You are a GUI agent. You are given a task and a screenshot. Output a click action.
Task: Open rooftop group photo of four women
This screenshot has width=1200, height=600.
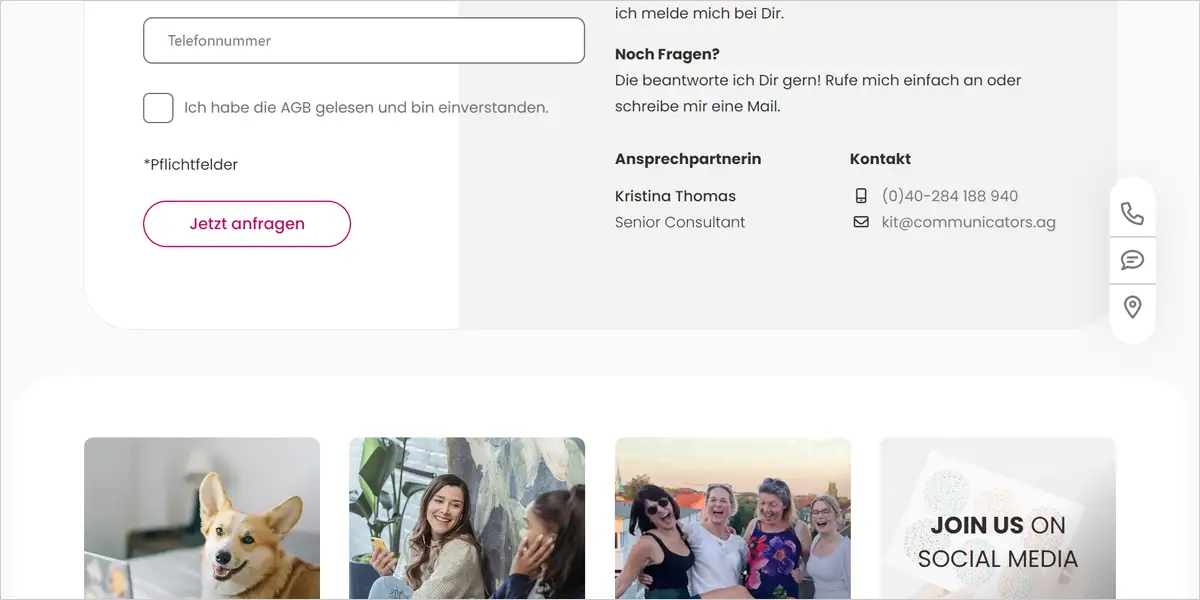tap(733, 518)
